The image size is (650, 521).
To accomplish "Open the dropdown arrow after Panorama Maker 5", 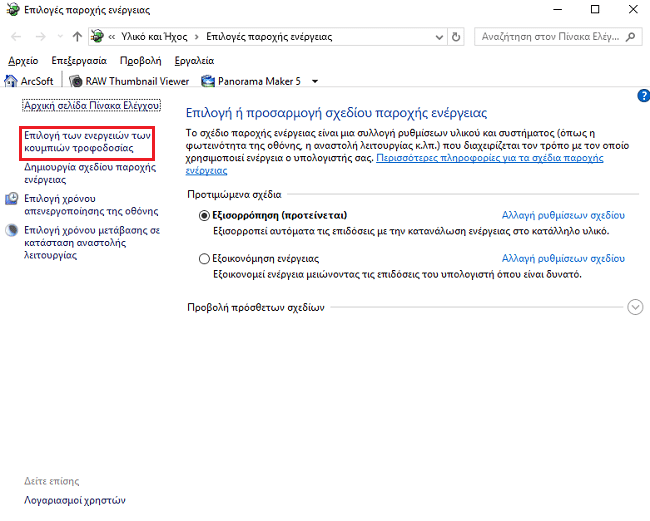I will [315, 81].
